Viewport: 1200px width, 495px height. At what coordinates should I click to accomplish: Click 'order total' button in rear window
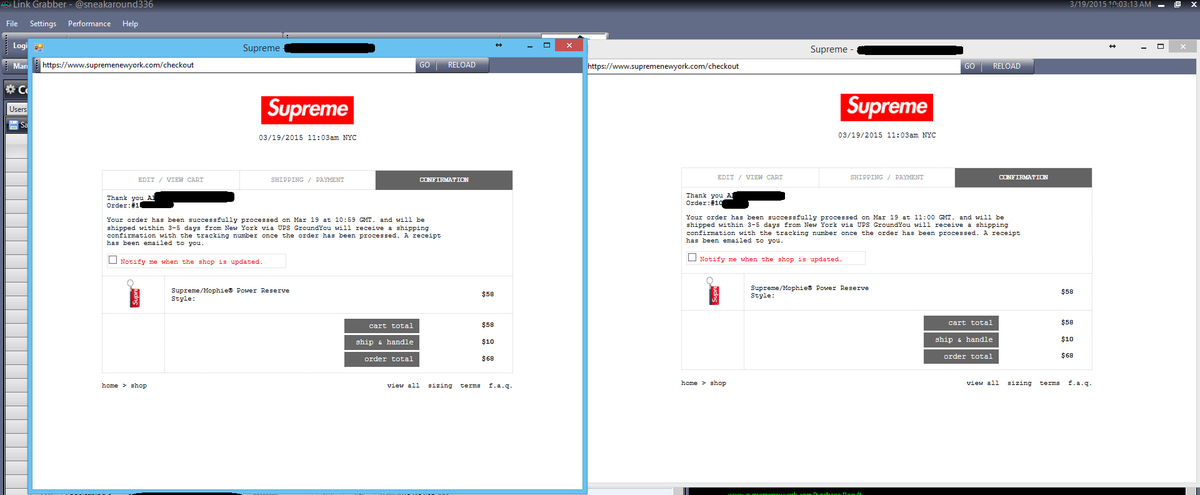point(960,356)
